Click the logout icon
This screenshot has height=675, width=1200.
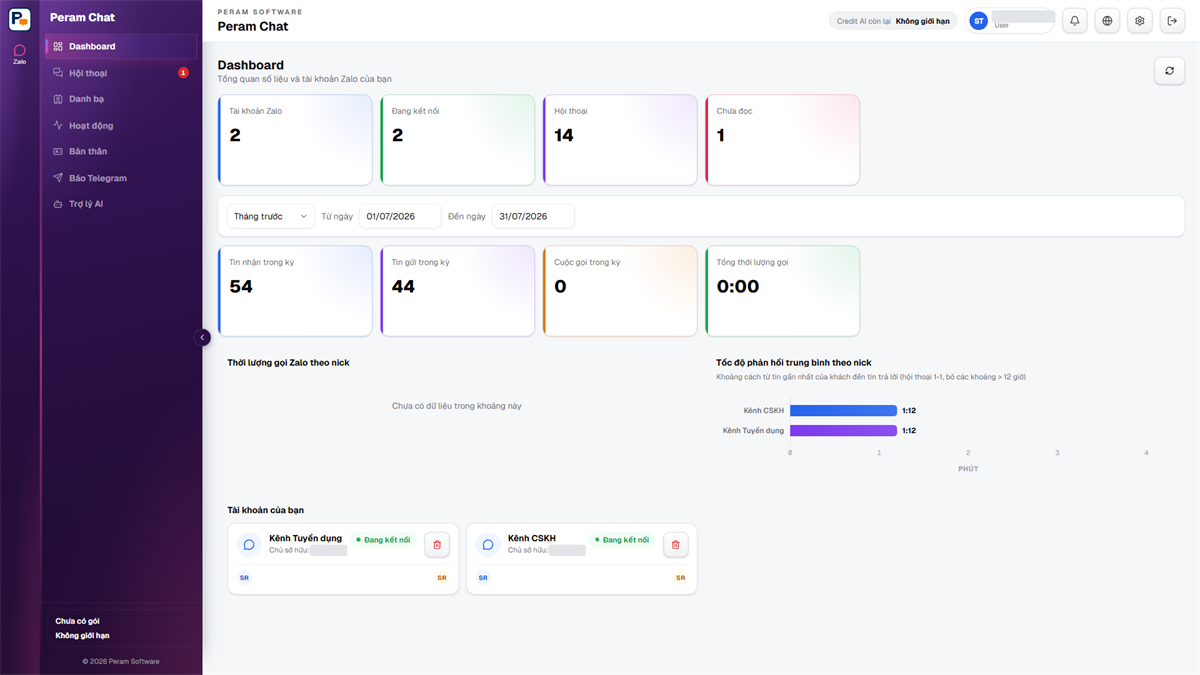pos(1172,21)
